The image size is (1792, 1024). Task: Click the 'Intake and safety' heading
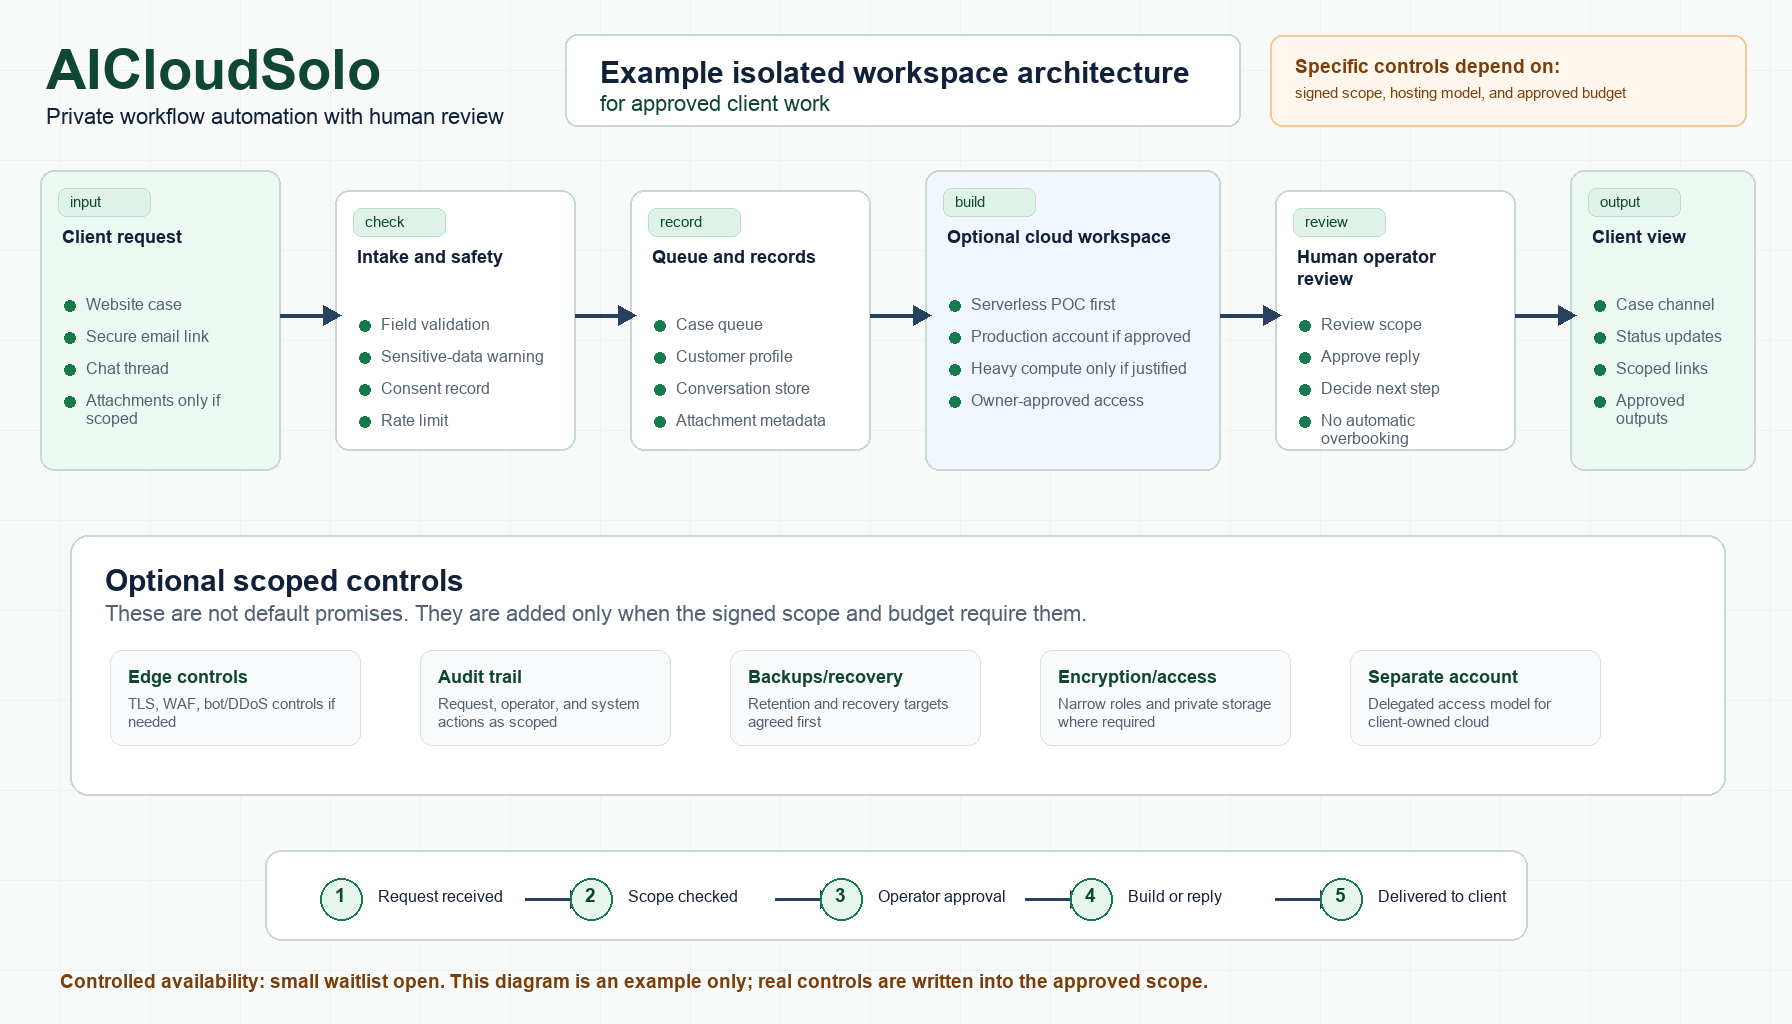pyautogui.click(x=430, y=257)
